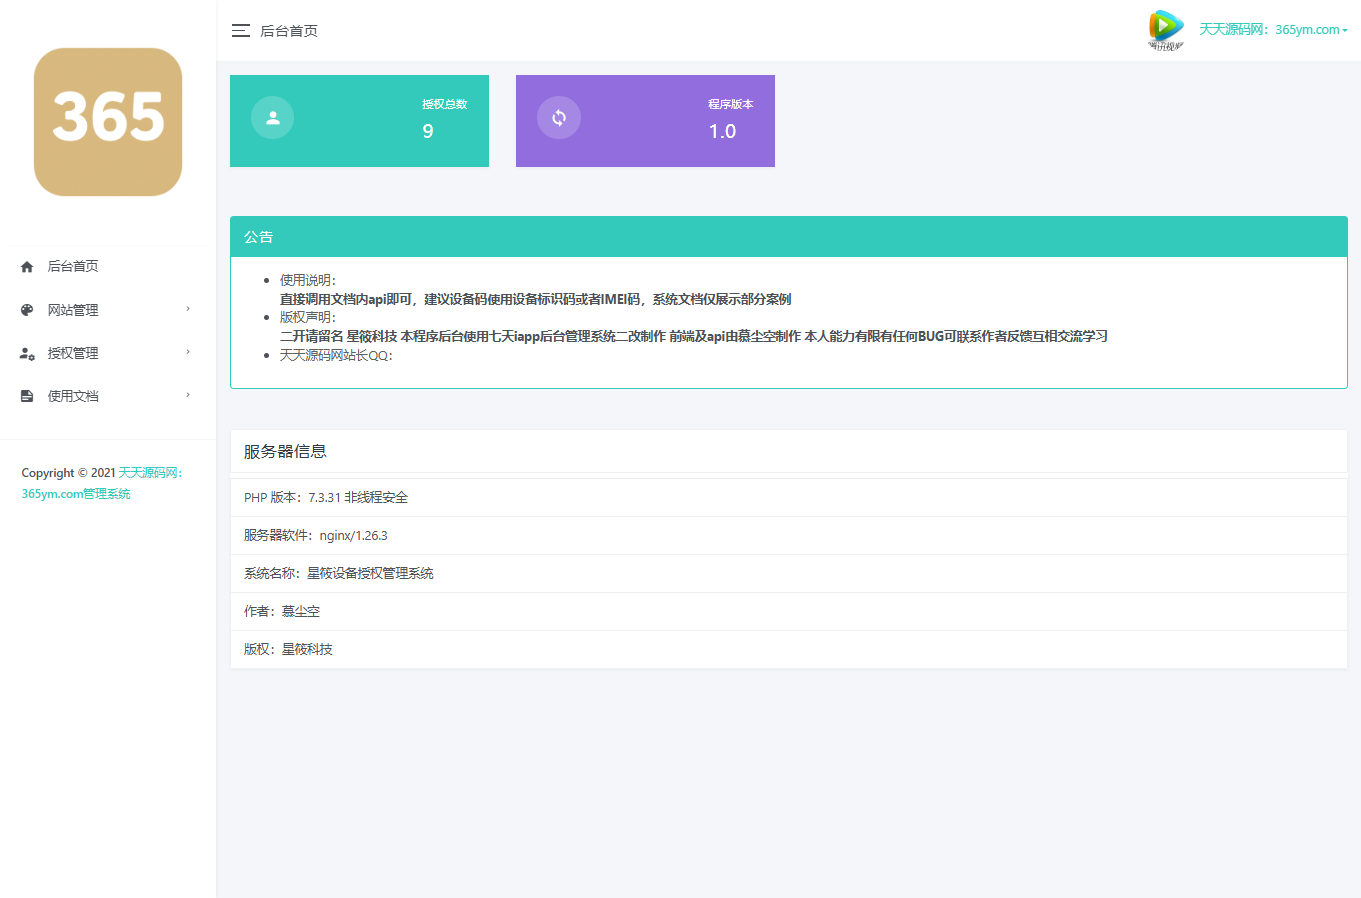Click the user icon beside 授权管理
The width and height of the screenshot is (1361, 898).
click(25, 352)
